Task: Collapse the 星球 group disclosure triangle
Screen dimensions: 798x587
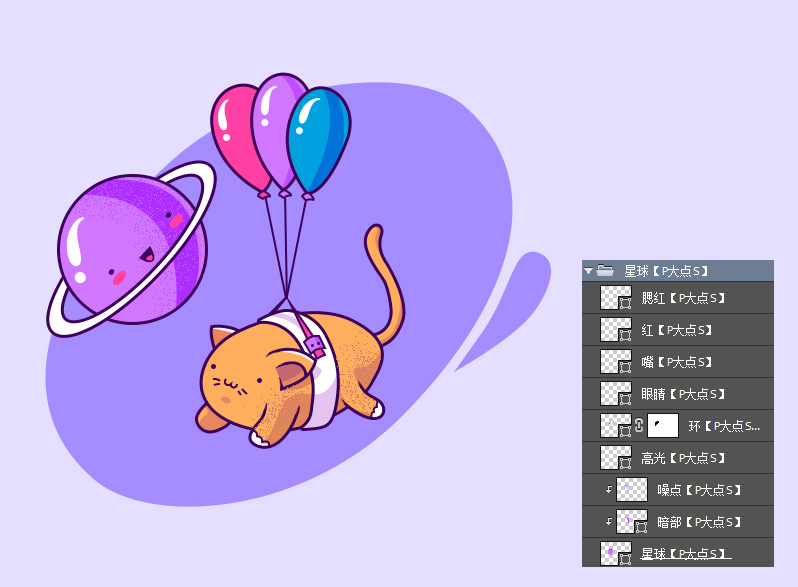Action: 589,271
